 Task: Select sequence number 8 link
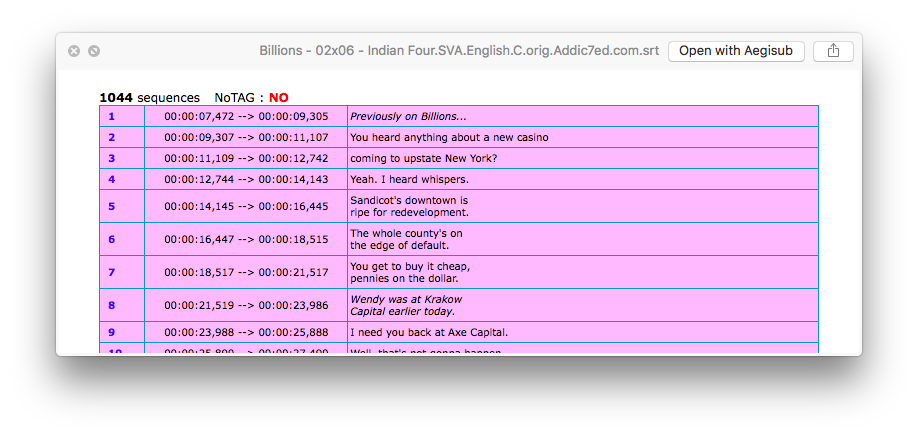click(x=111, y=305)
